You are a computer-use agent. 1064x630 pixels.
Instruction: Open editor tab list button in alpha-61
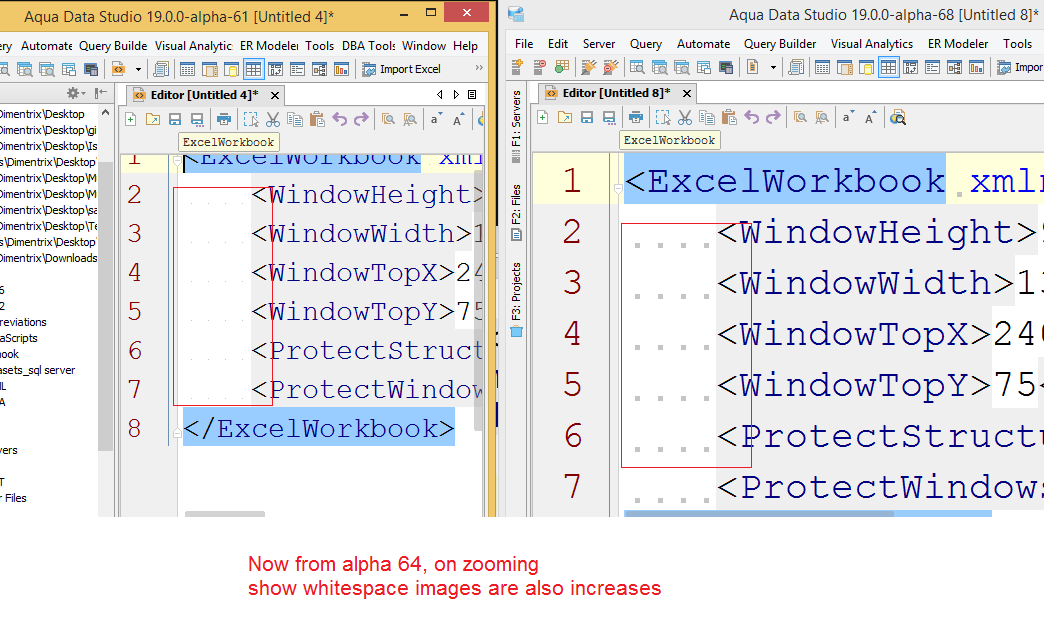472,94
